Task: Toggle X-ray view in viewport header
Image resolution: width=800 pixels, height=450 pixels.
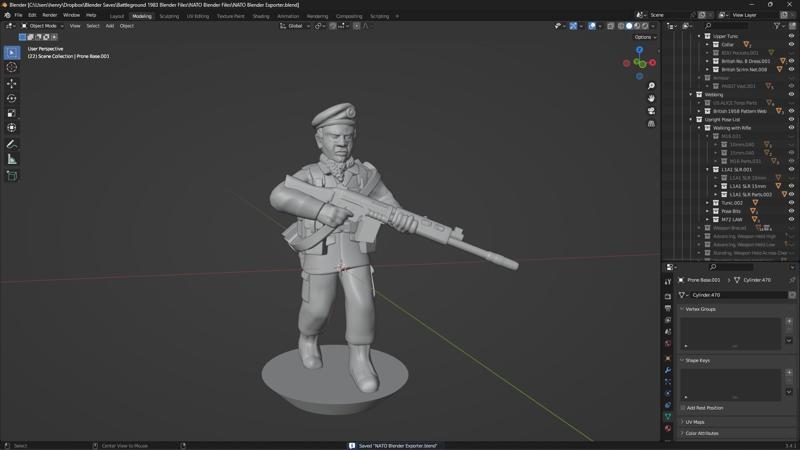Action: (611, 26)
